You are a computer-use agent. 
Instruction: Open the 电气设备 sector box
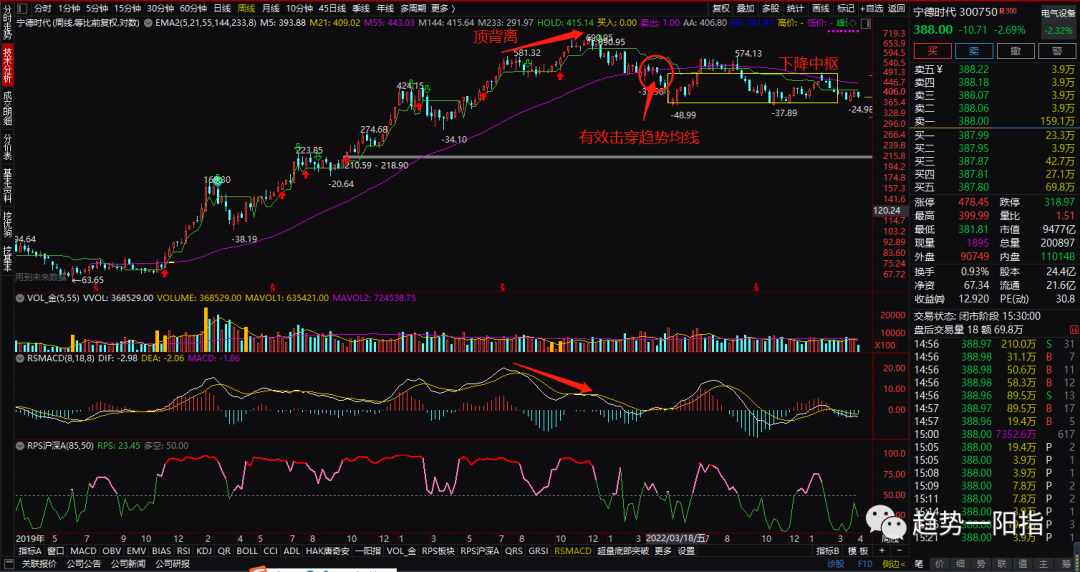[x=1057, y=21]
